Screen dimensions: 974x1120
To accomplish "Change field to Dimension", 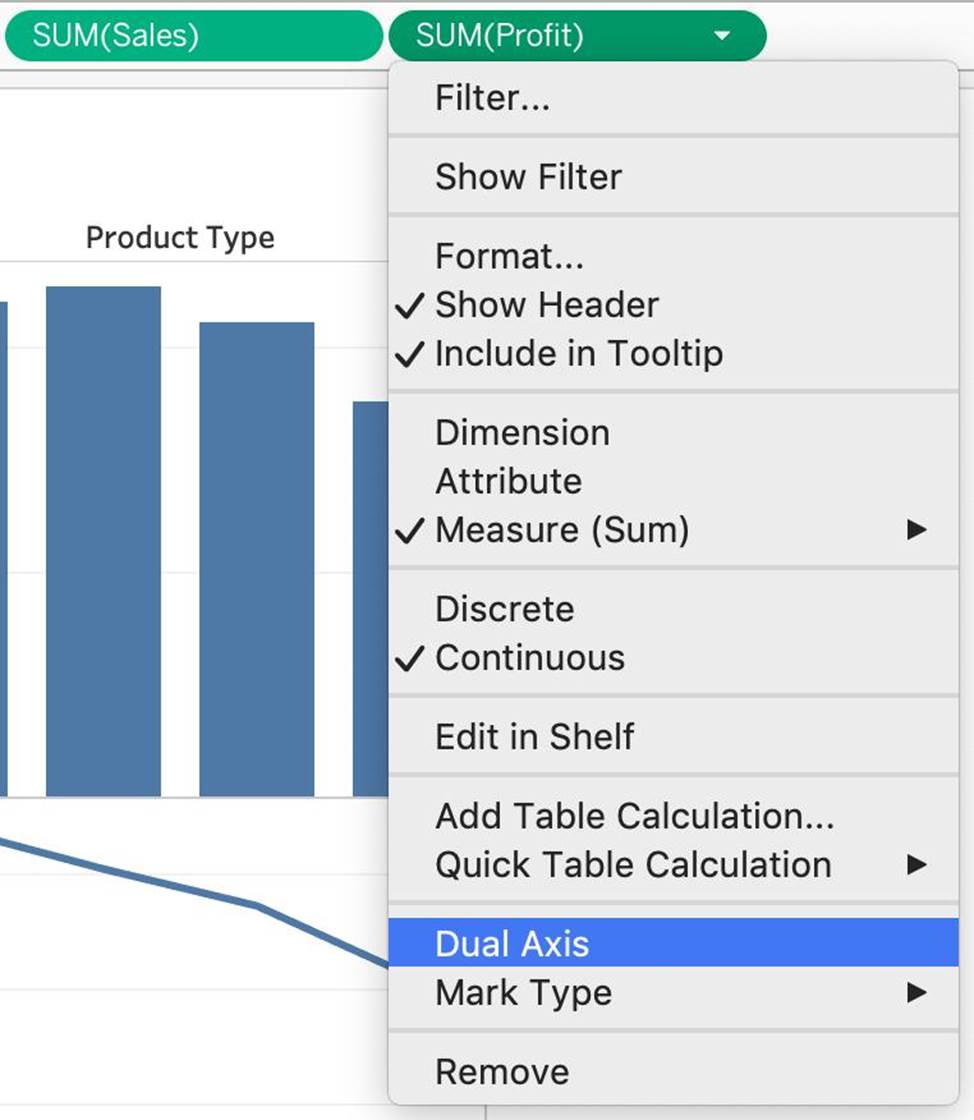I will tap(522, 432).
